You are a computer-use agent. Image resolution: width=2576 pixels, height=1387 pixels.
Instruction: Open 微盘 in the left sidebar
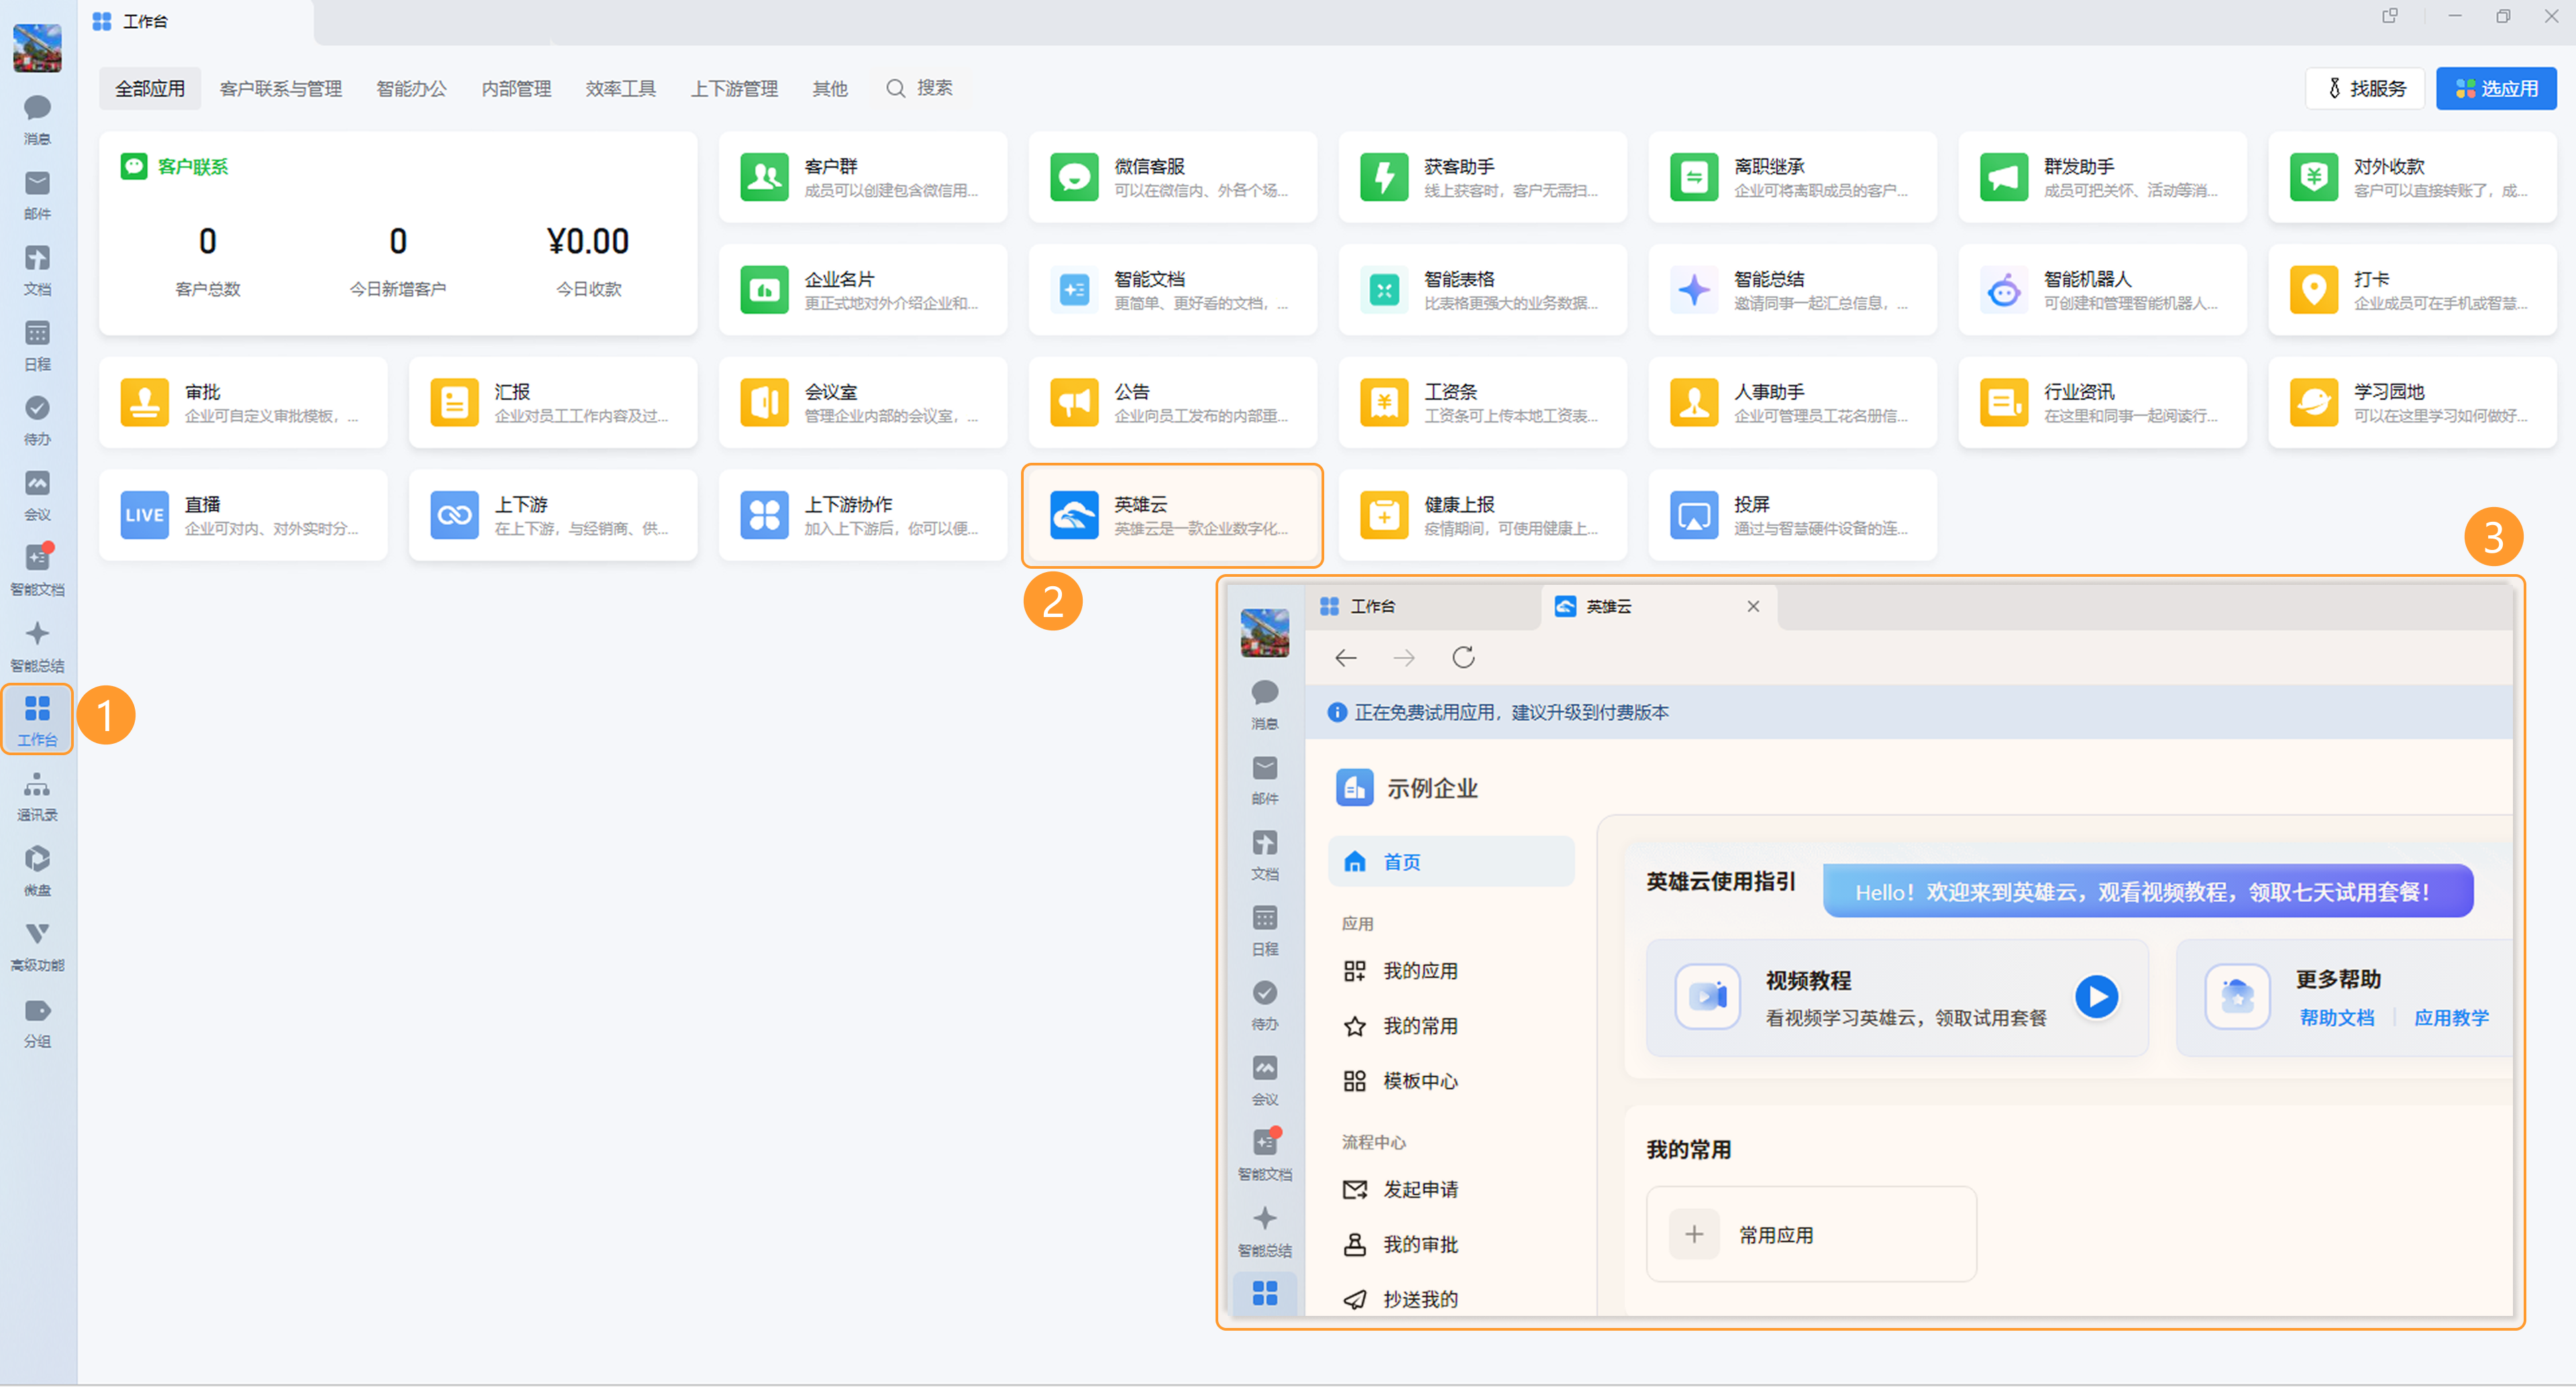click(37, 870)
